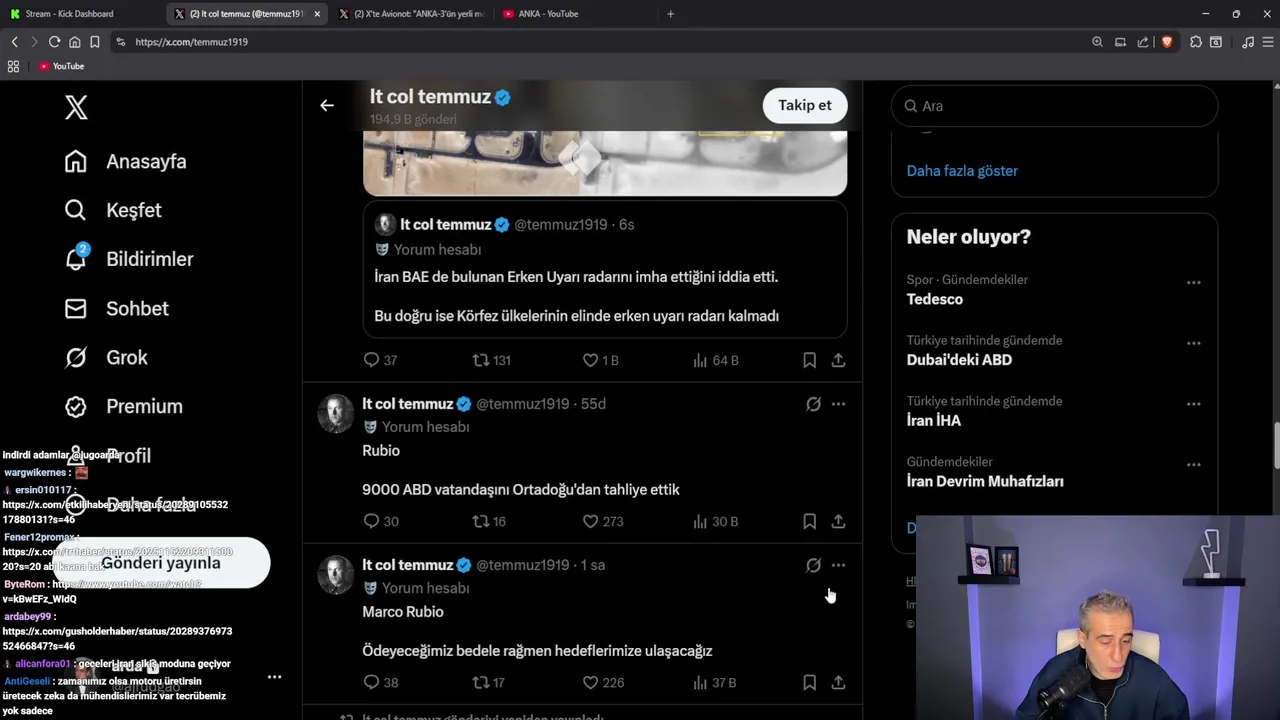Open the browser hamburger menu

click(1267, 42)
